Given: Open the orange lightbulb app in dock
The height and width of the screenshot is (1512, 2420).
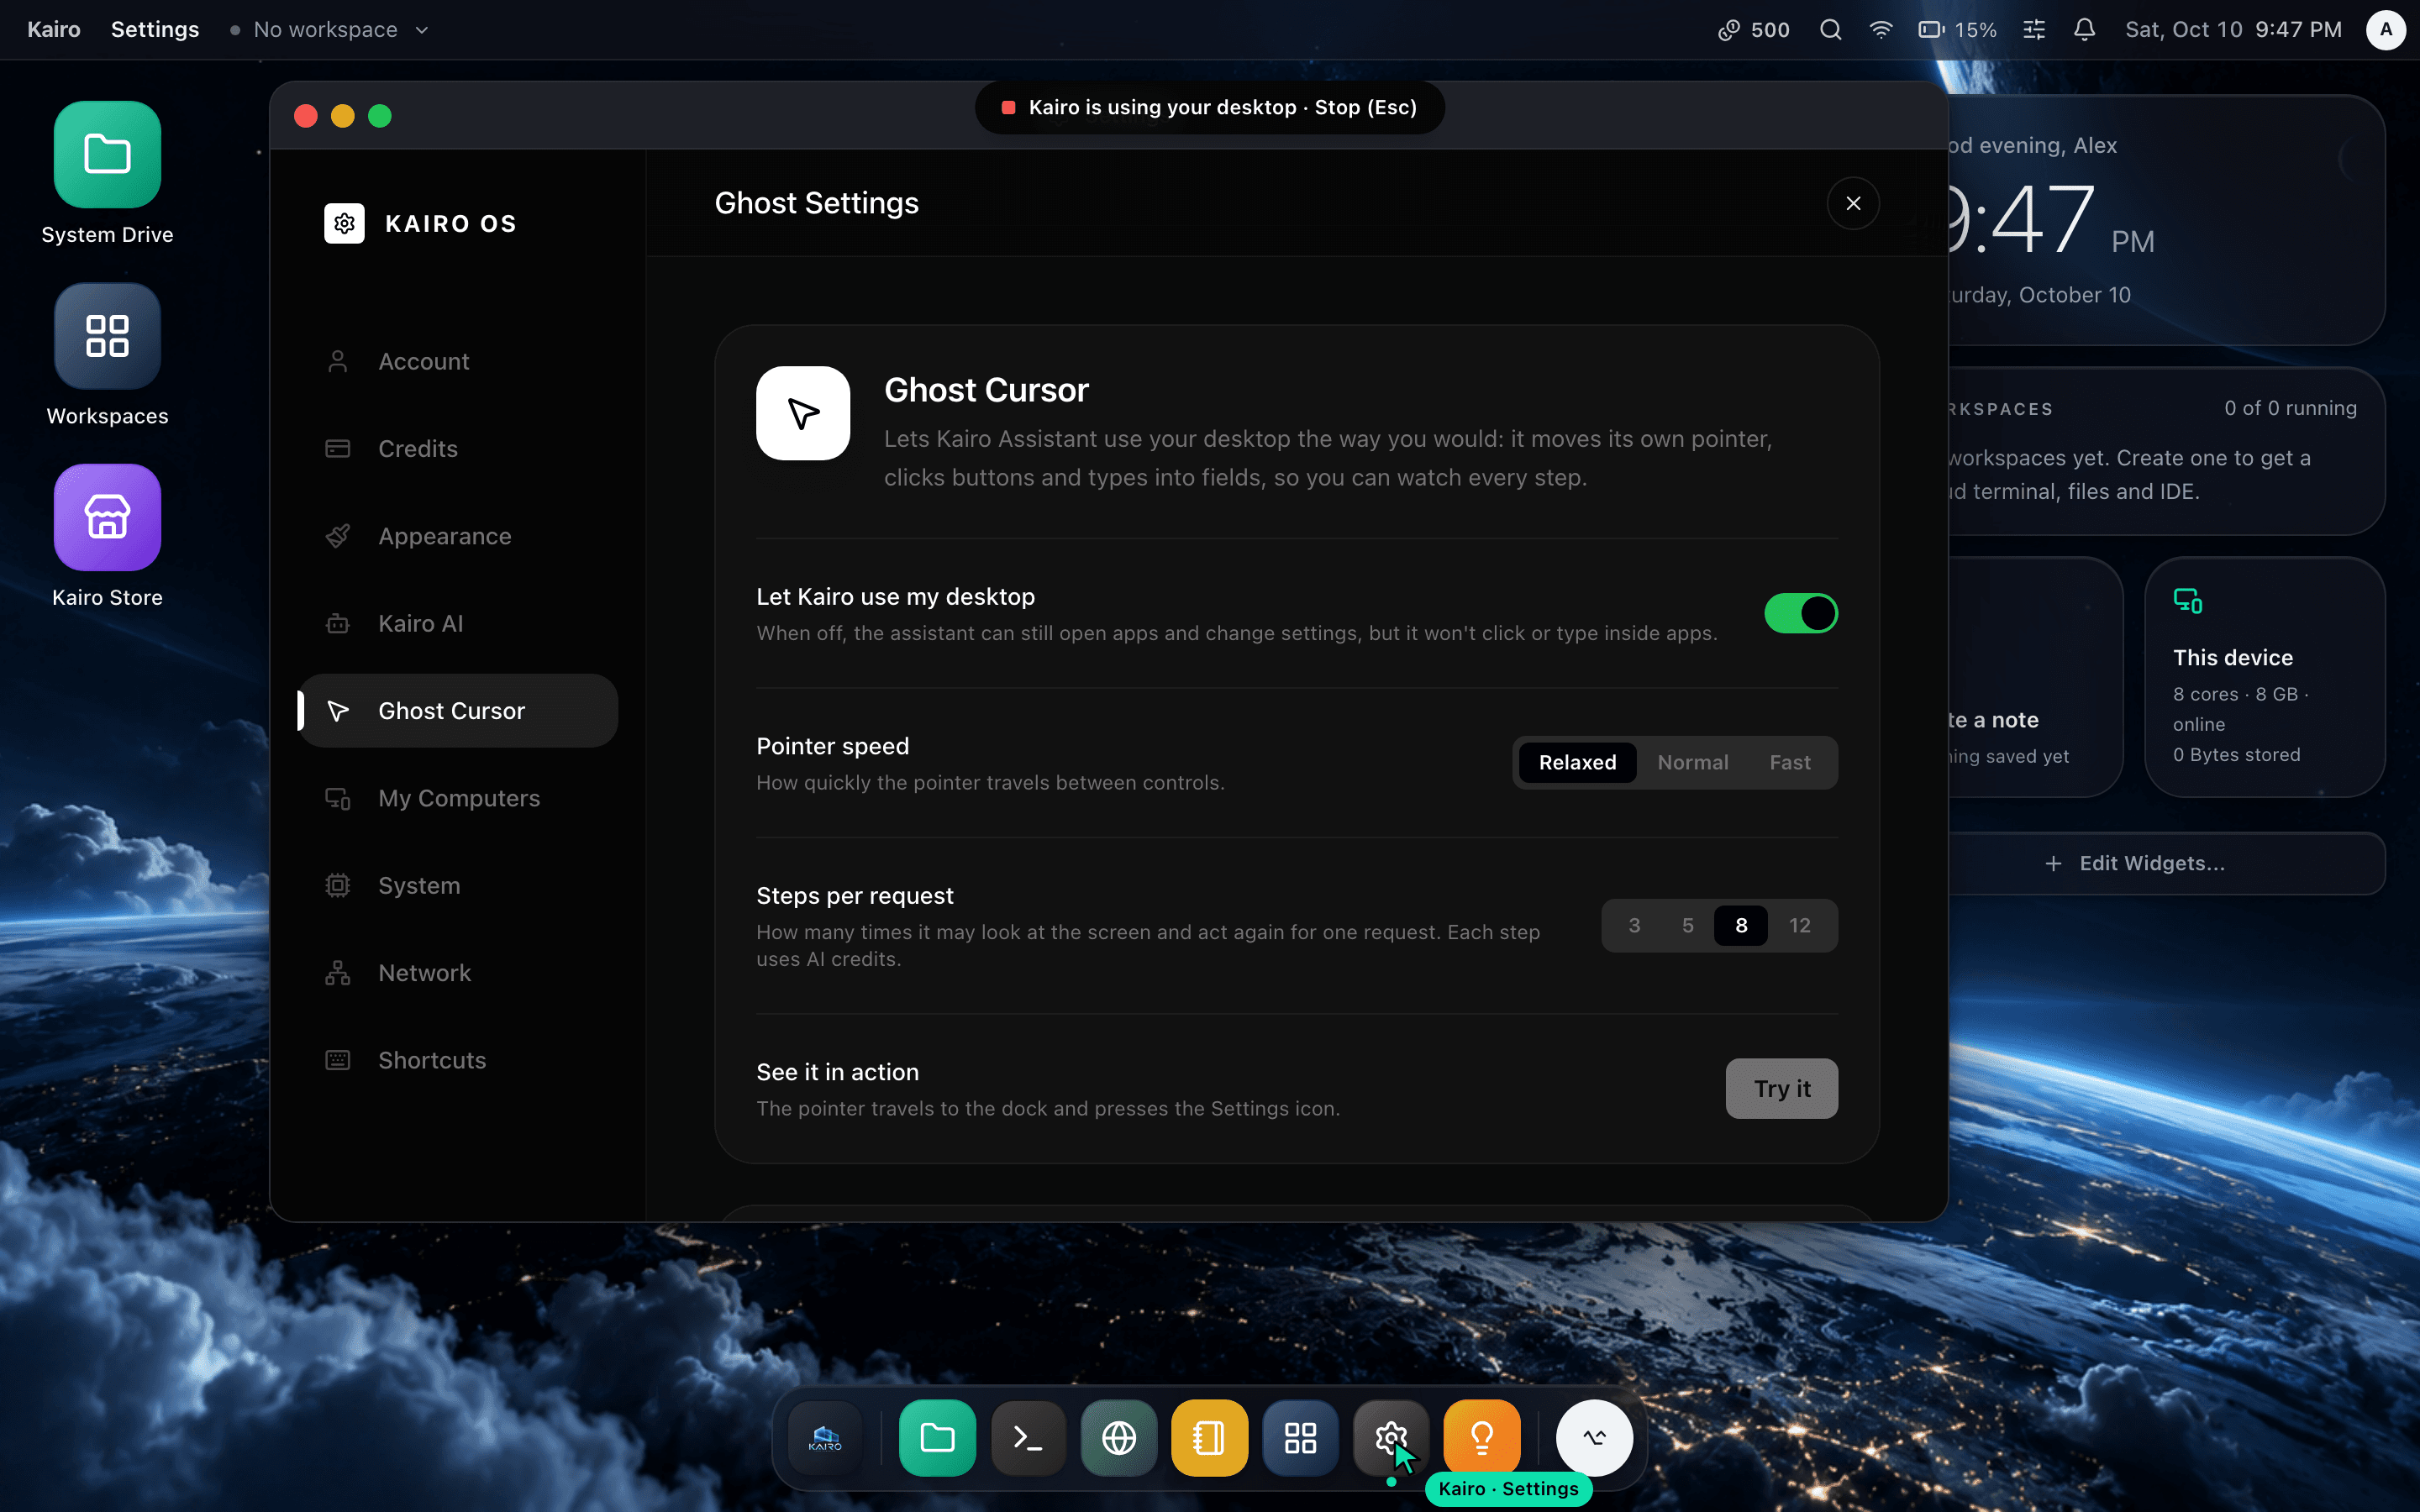Looking at the screenshot, I should pos(1482,1438).
